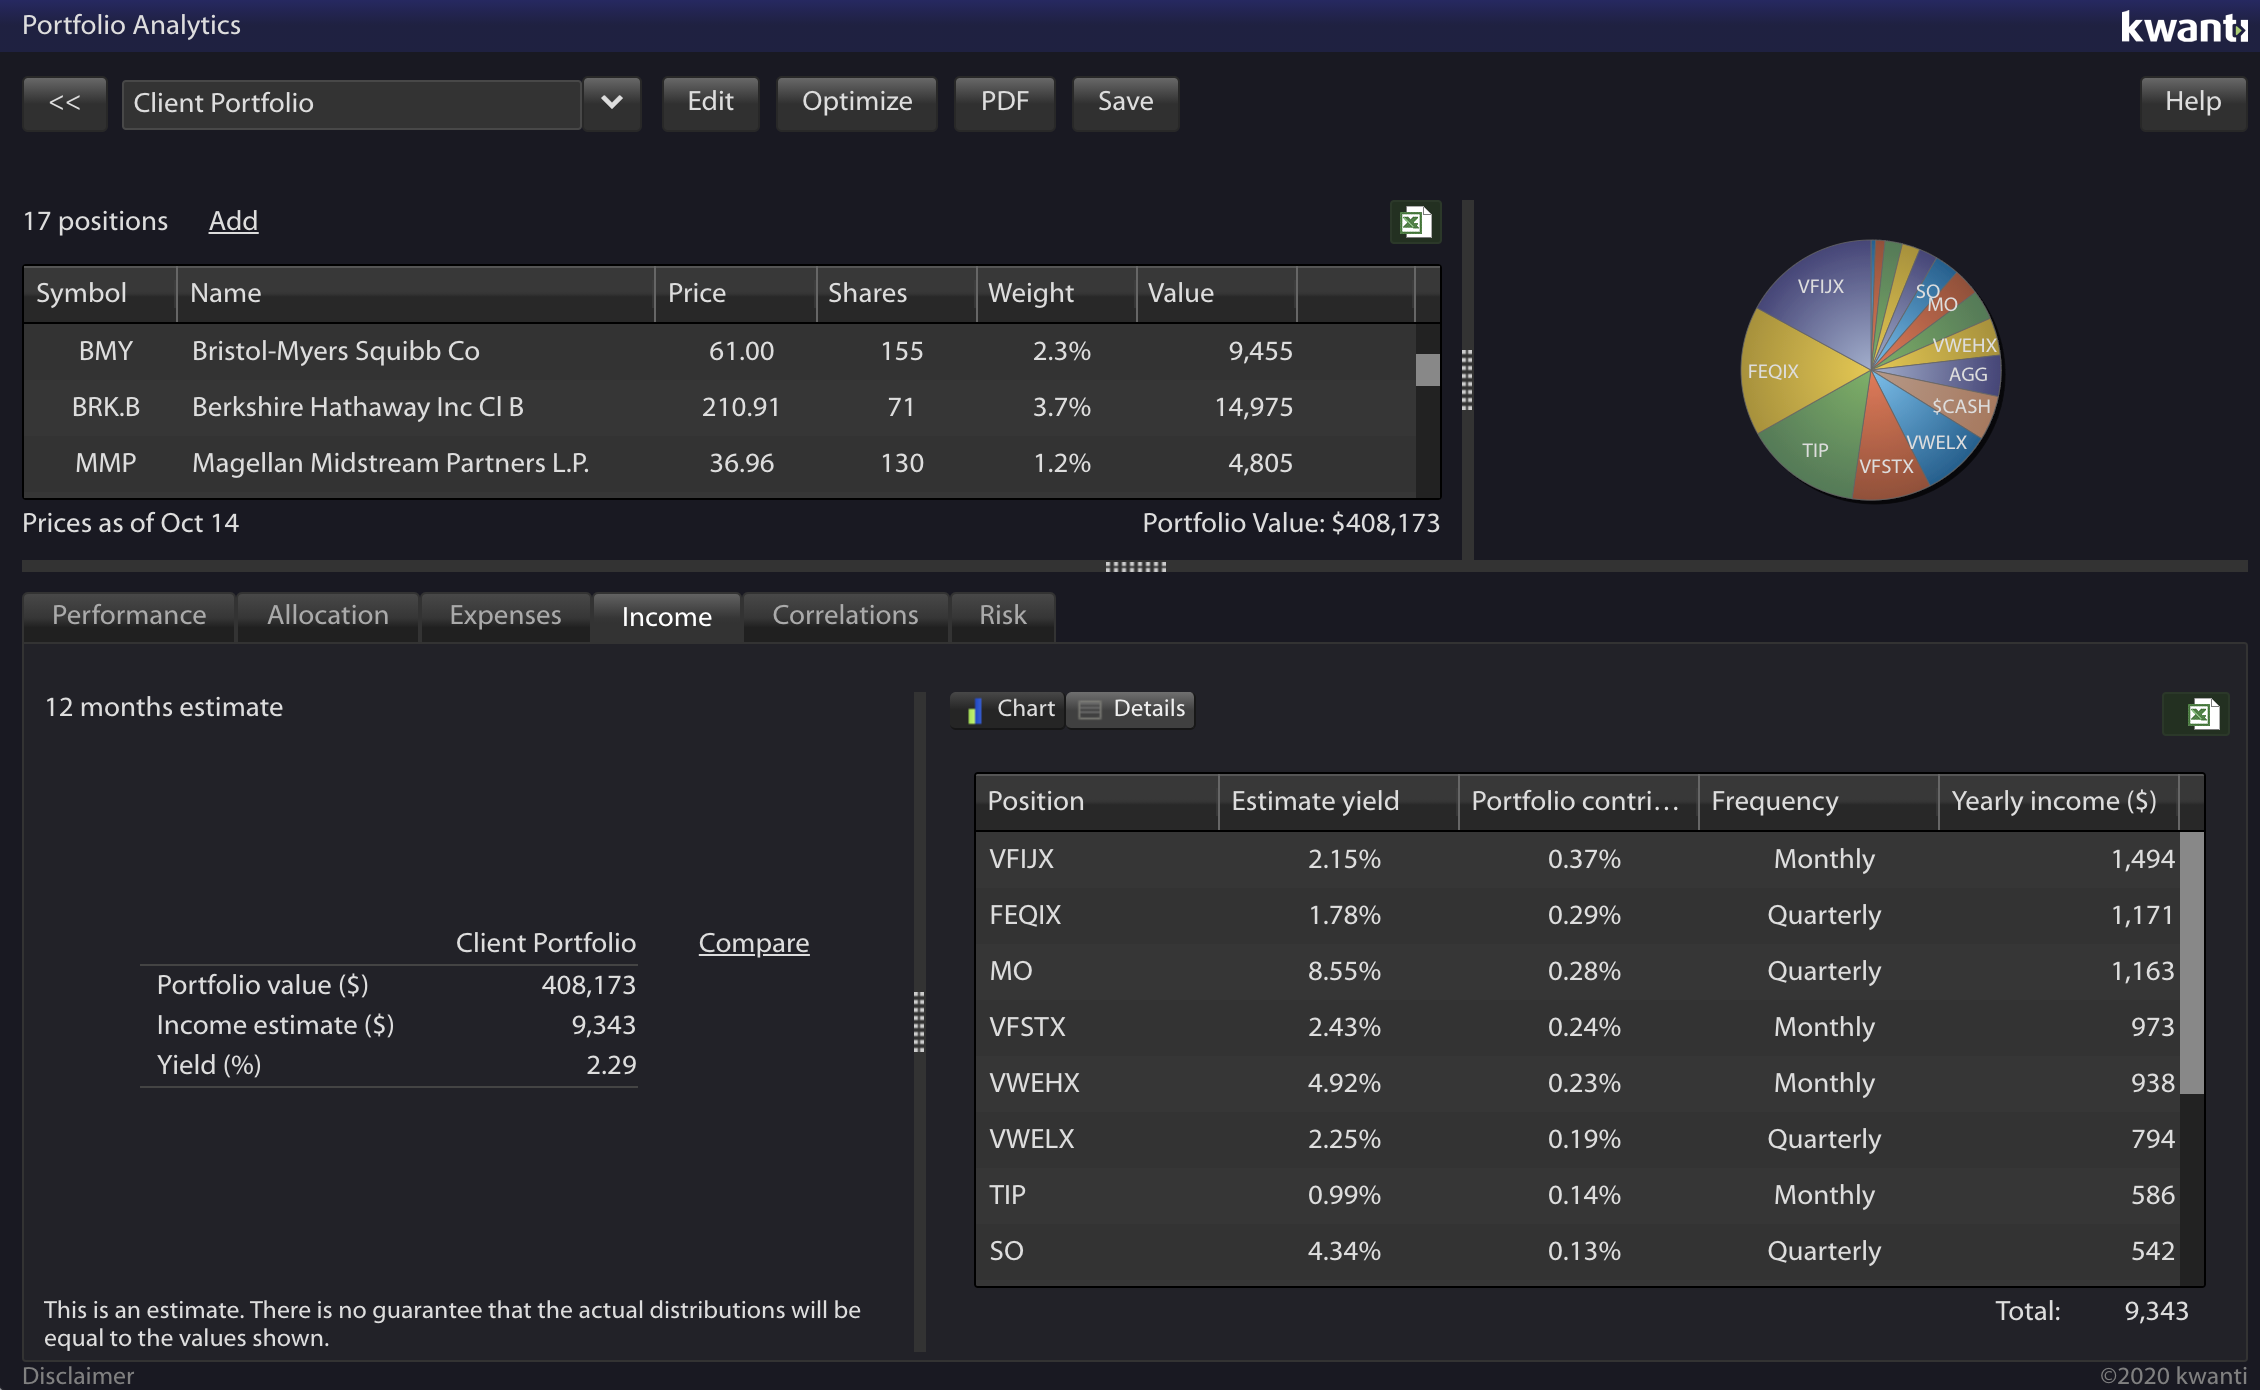2260x1390 pixels.
Task: Switch to the Correlations tab
Action: pos(845,616)
